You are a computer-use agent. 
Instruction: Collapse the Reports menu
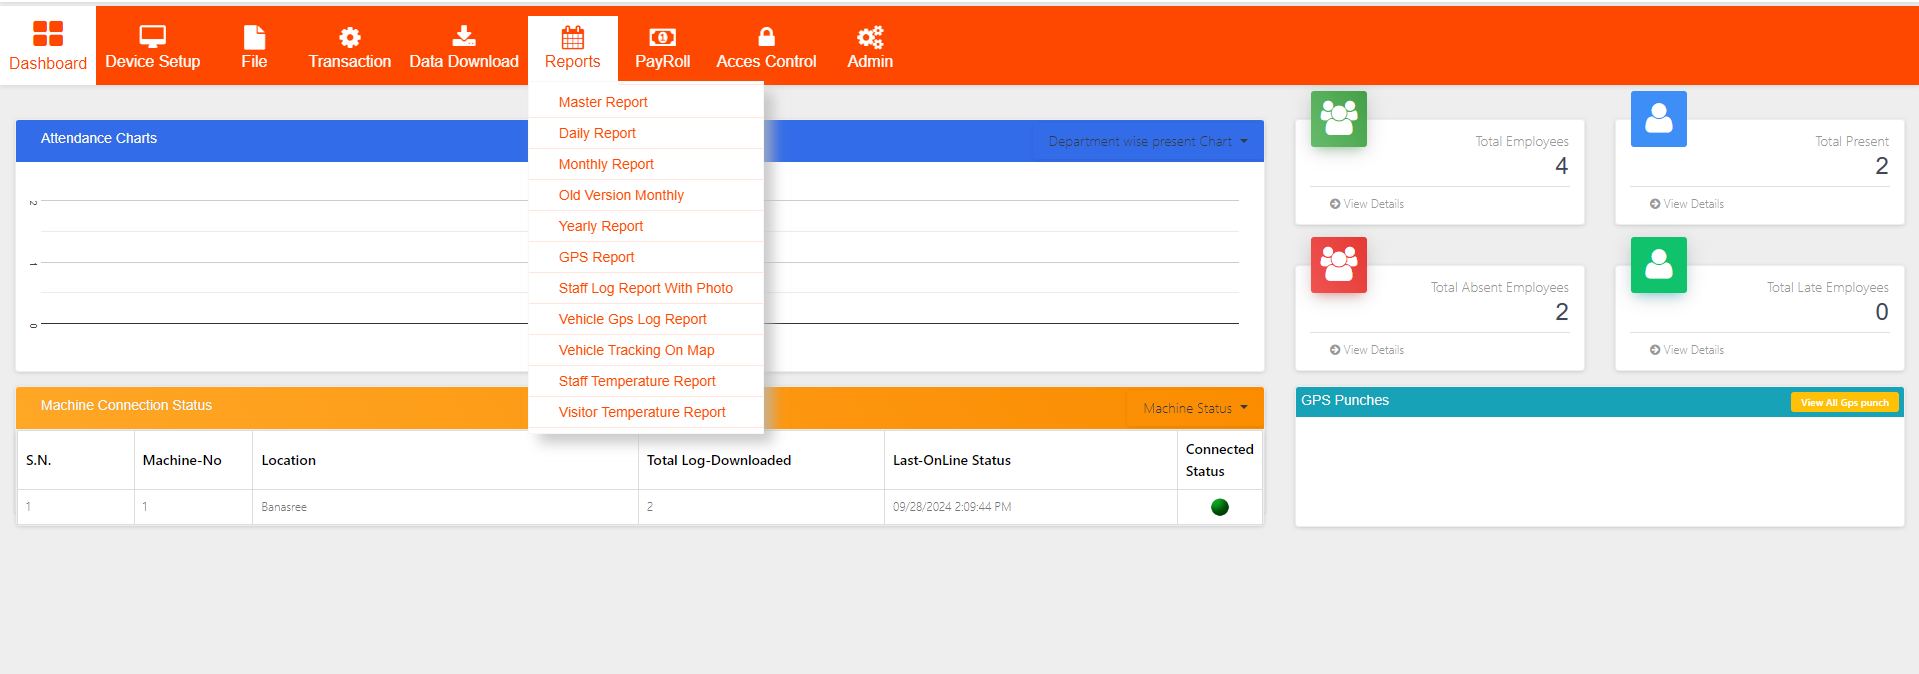(572, 48)
